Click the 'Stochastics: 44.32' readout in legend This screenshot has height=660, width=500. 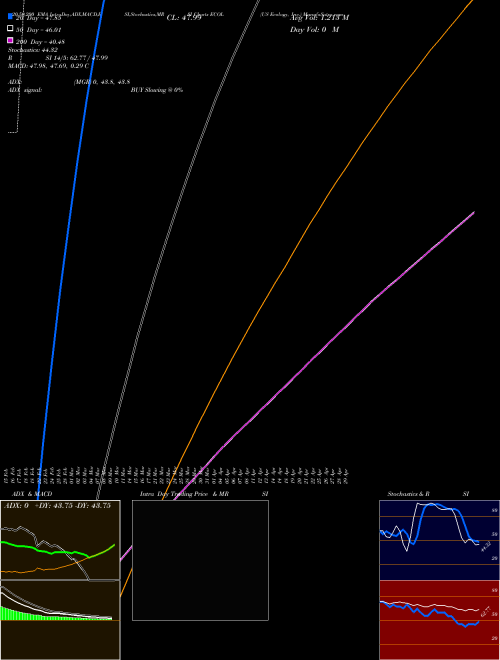coord(33,50)
